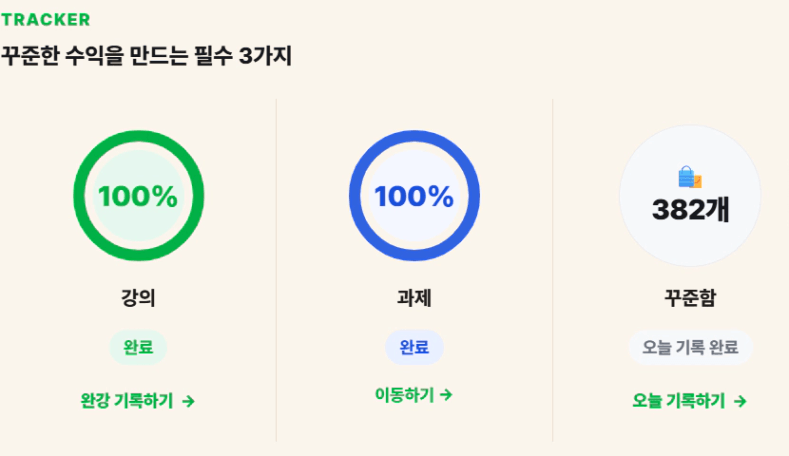Select the 꾸준함 label
This screenshot has height=456, width=789.
click(690, 298)
